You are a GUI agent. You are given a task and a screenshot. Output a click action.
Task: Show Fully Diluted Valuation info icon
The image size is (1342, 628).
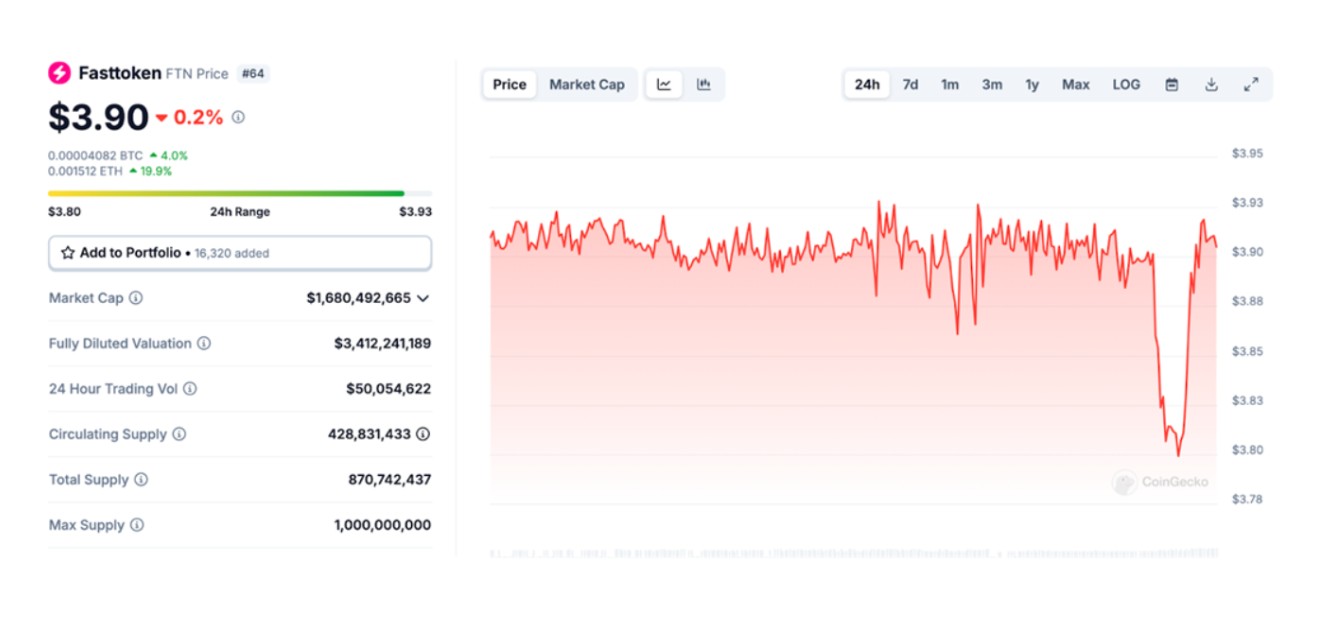[204, 343]
